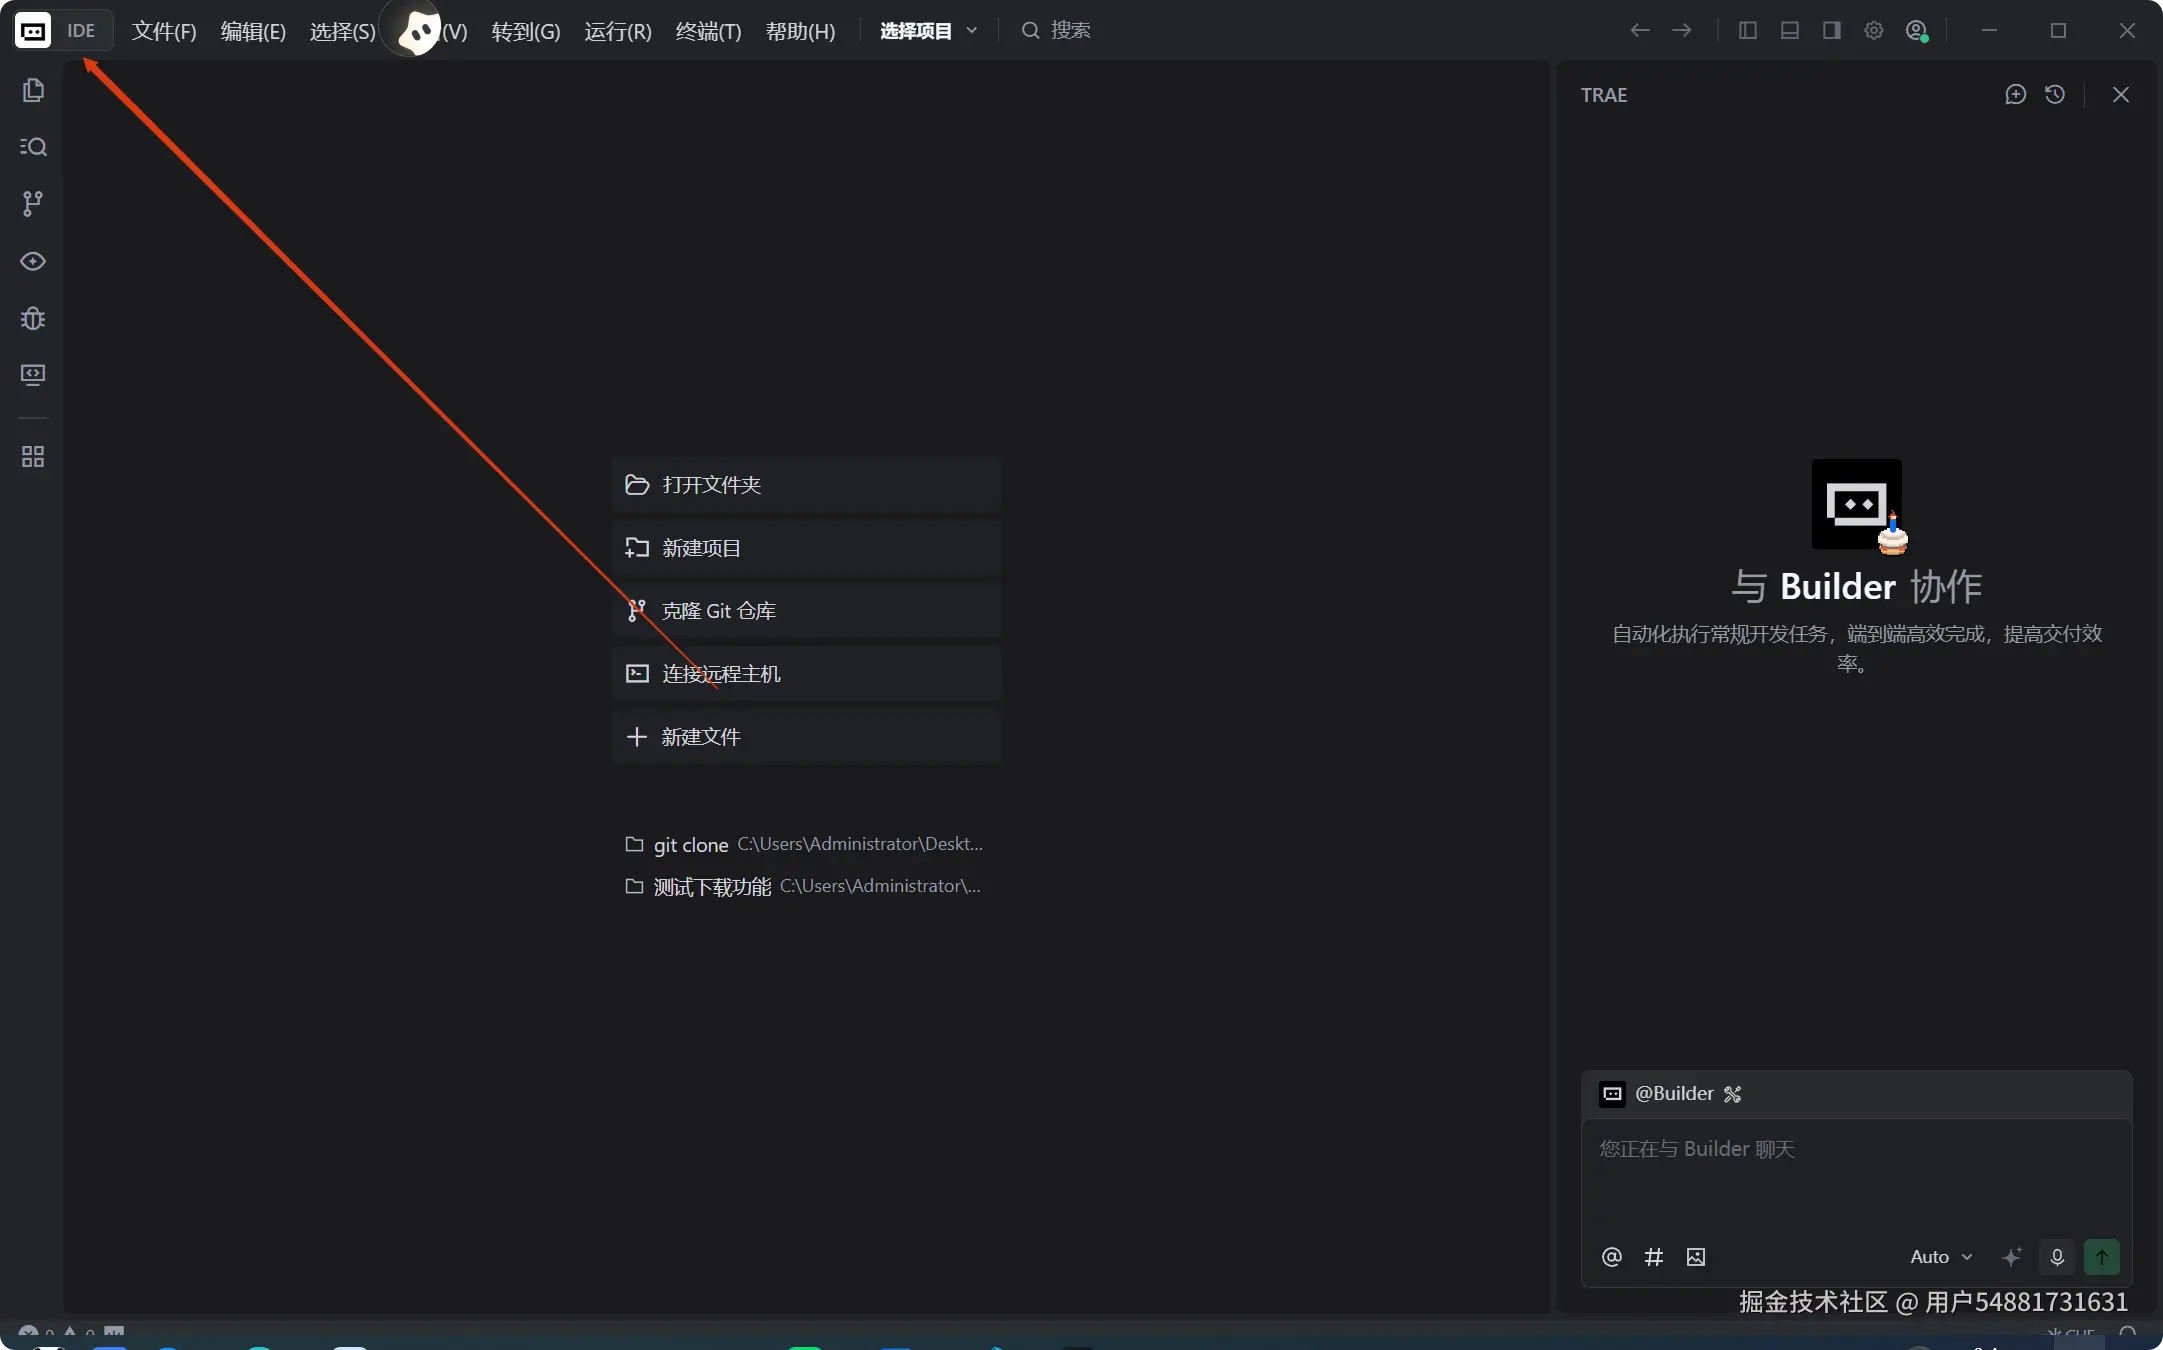
Task: Open Remote Explorer monitor icon
Action: [x=33, y=375]
